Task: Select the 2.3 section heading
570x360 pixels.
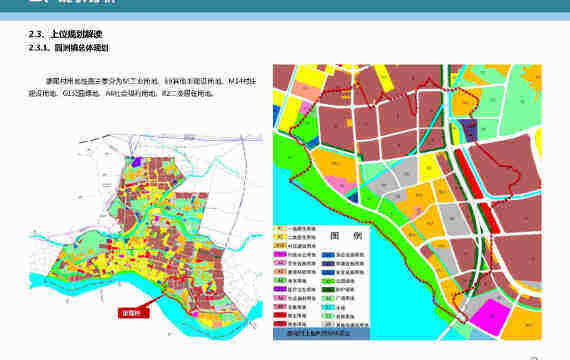Action: (65, 34)
